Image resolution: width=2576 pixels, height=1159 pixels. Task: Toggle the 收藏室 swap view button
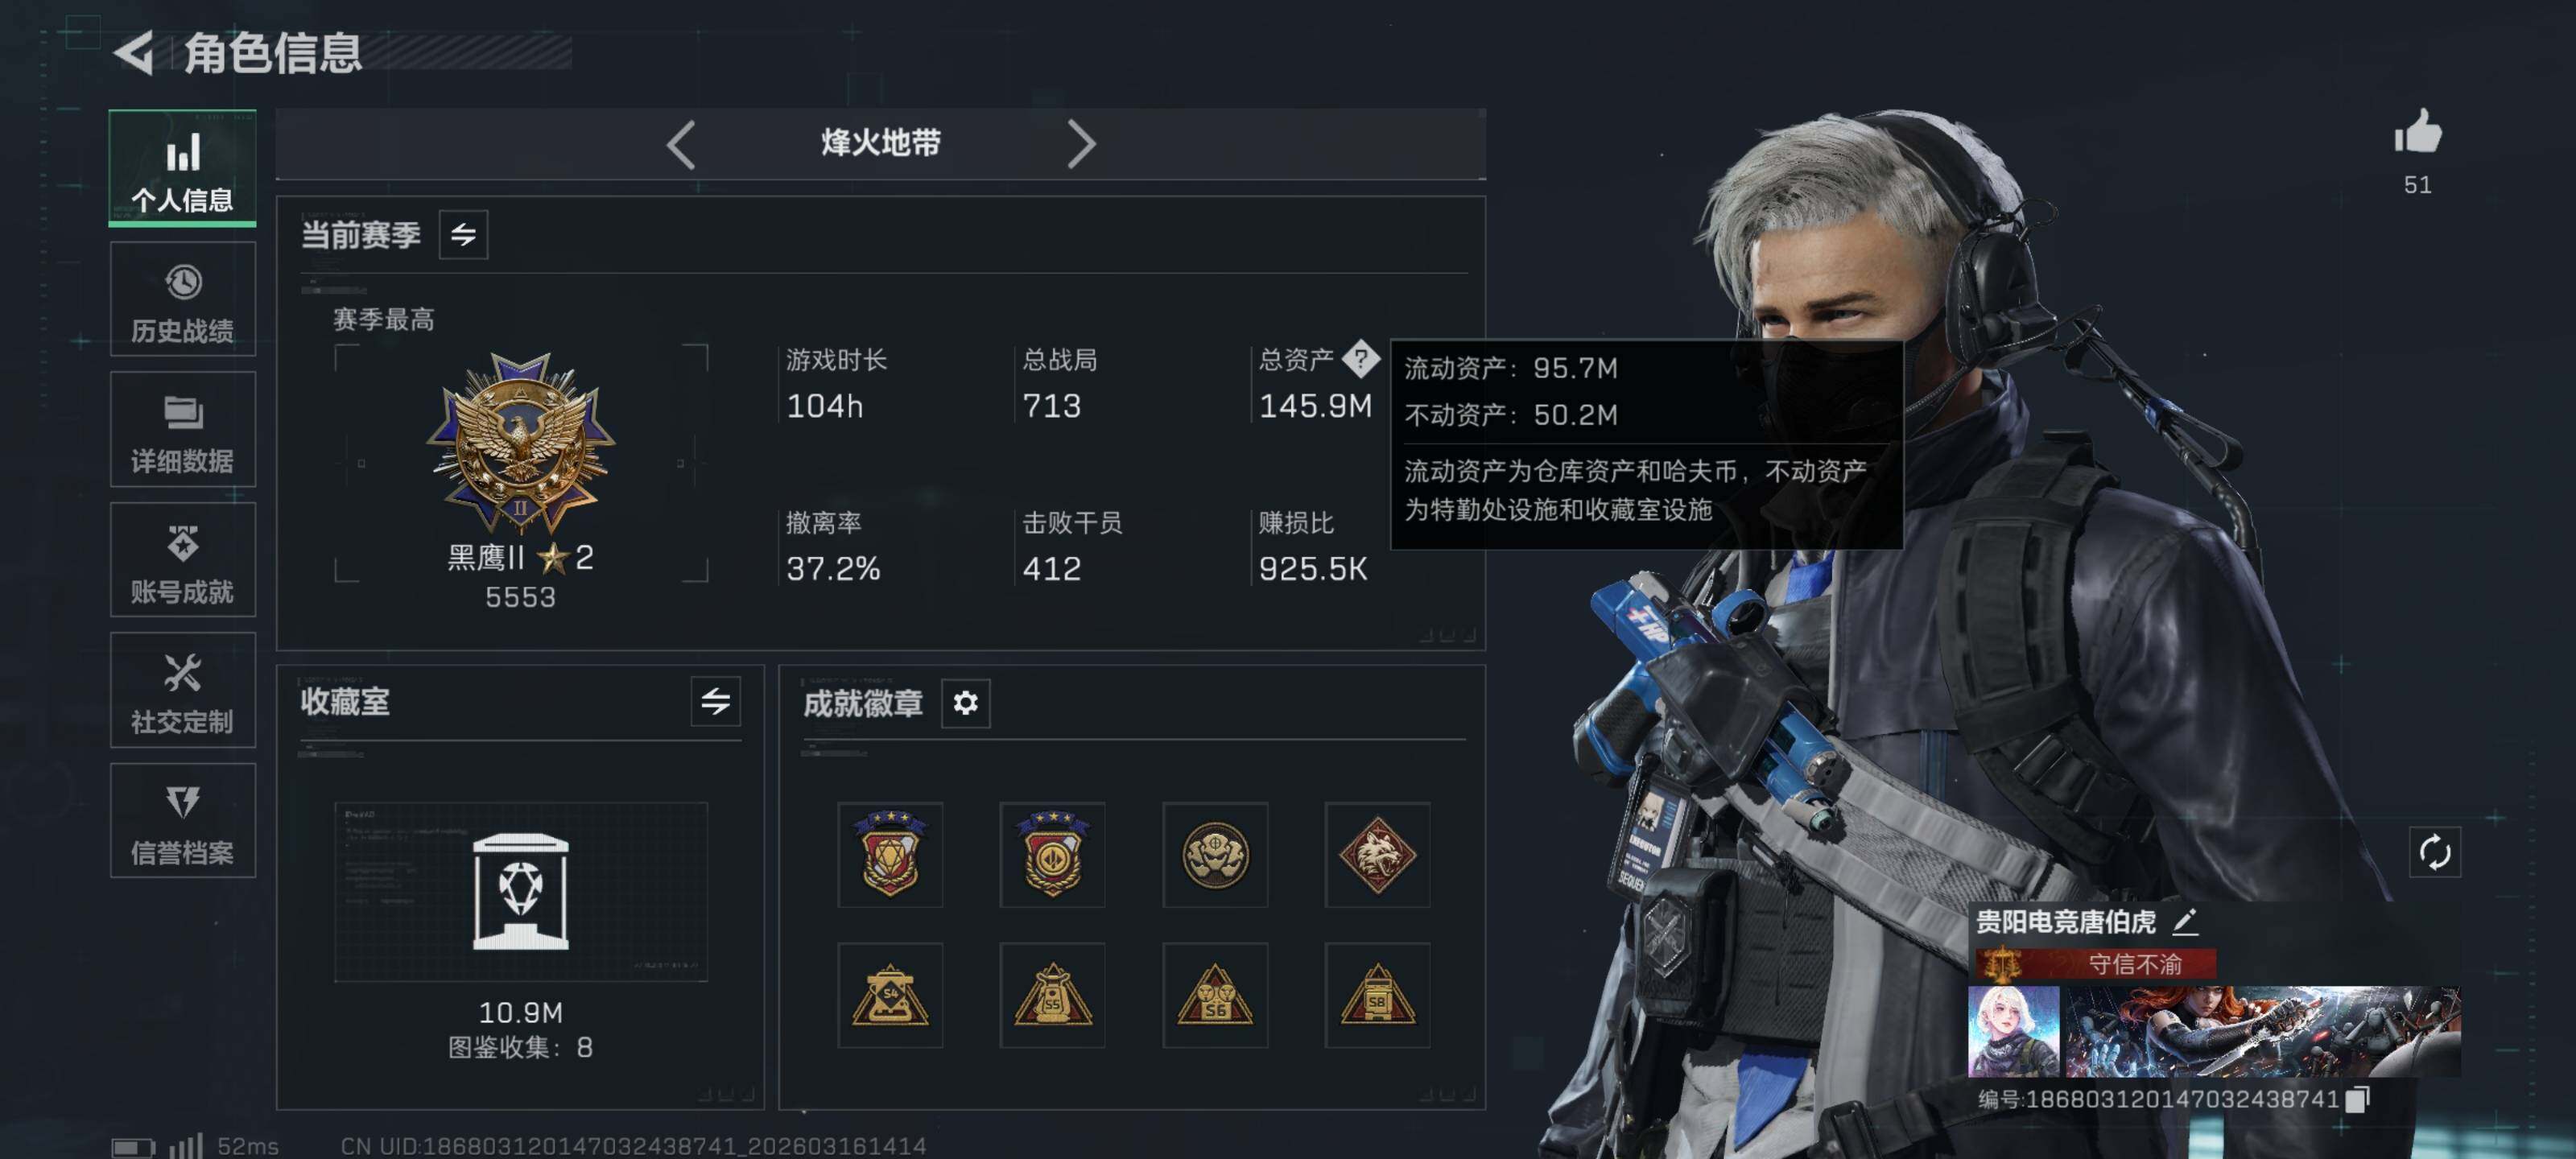[715, 701]
